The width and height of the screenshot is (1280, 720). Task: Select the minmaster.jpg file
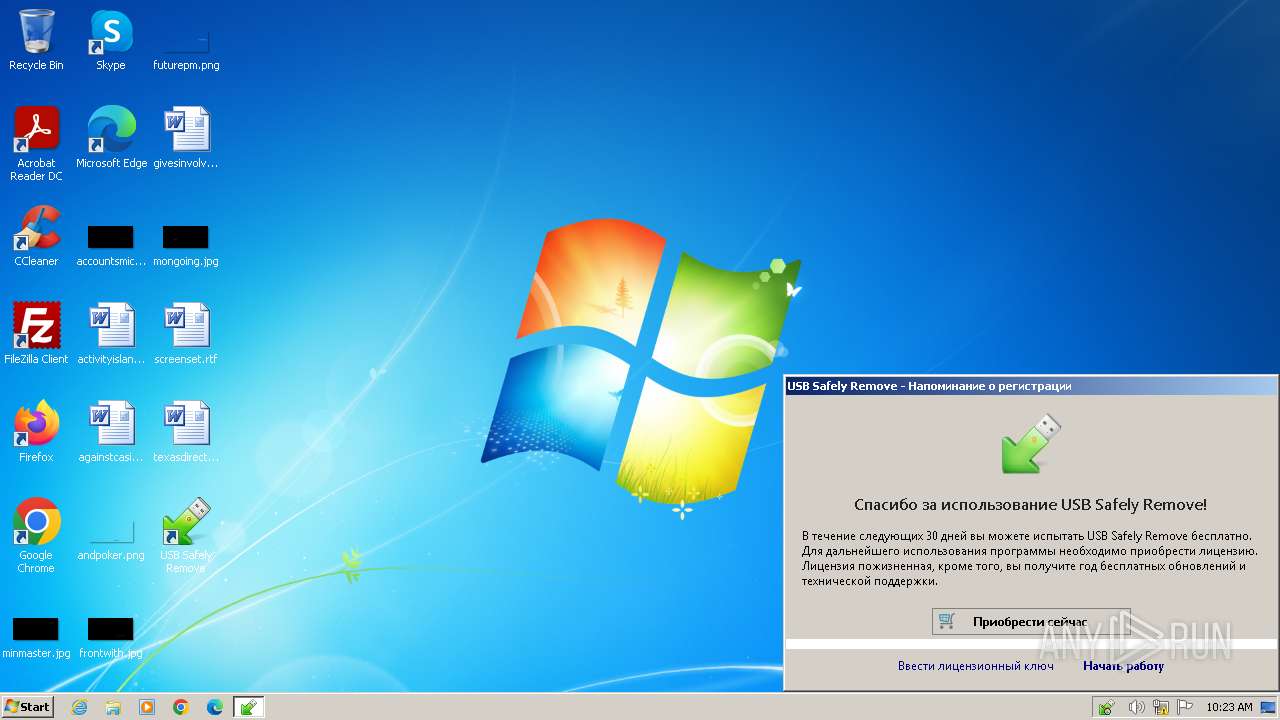pos(36,638)
